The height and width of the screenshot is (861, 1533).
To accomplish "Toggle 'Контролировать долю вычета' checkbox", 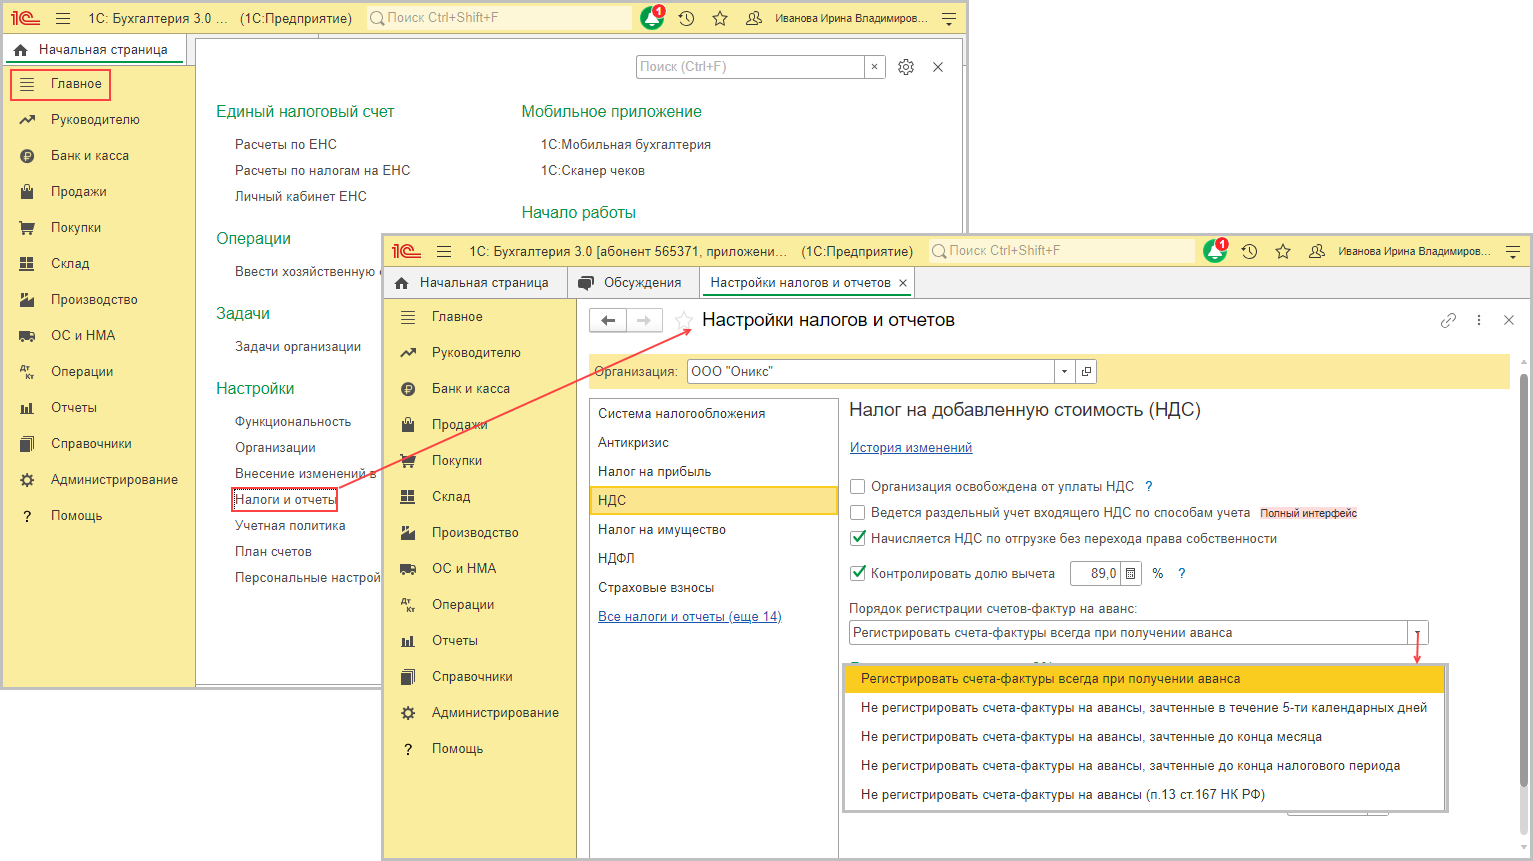I will click(x=857, y=574).
